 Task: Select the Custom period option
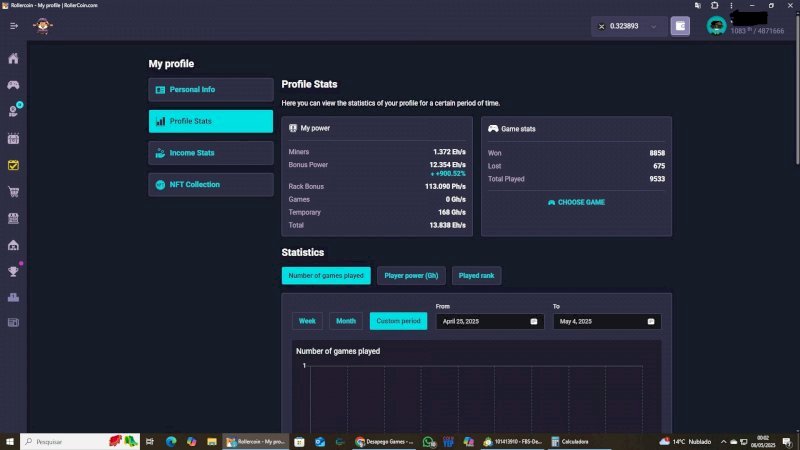398,321
